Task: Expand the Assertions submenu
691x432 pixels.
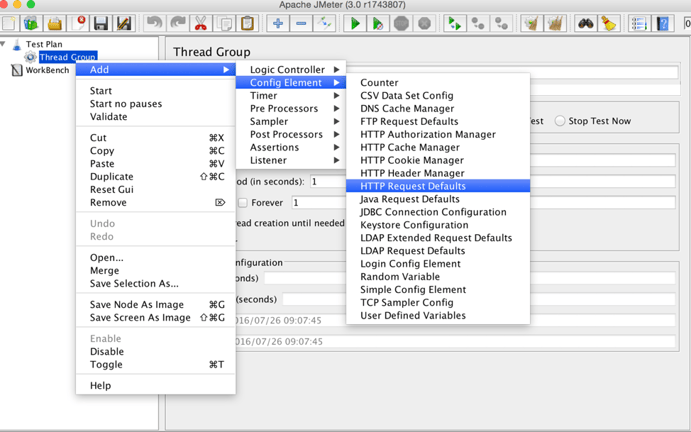Action: (291, 147)
